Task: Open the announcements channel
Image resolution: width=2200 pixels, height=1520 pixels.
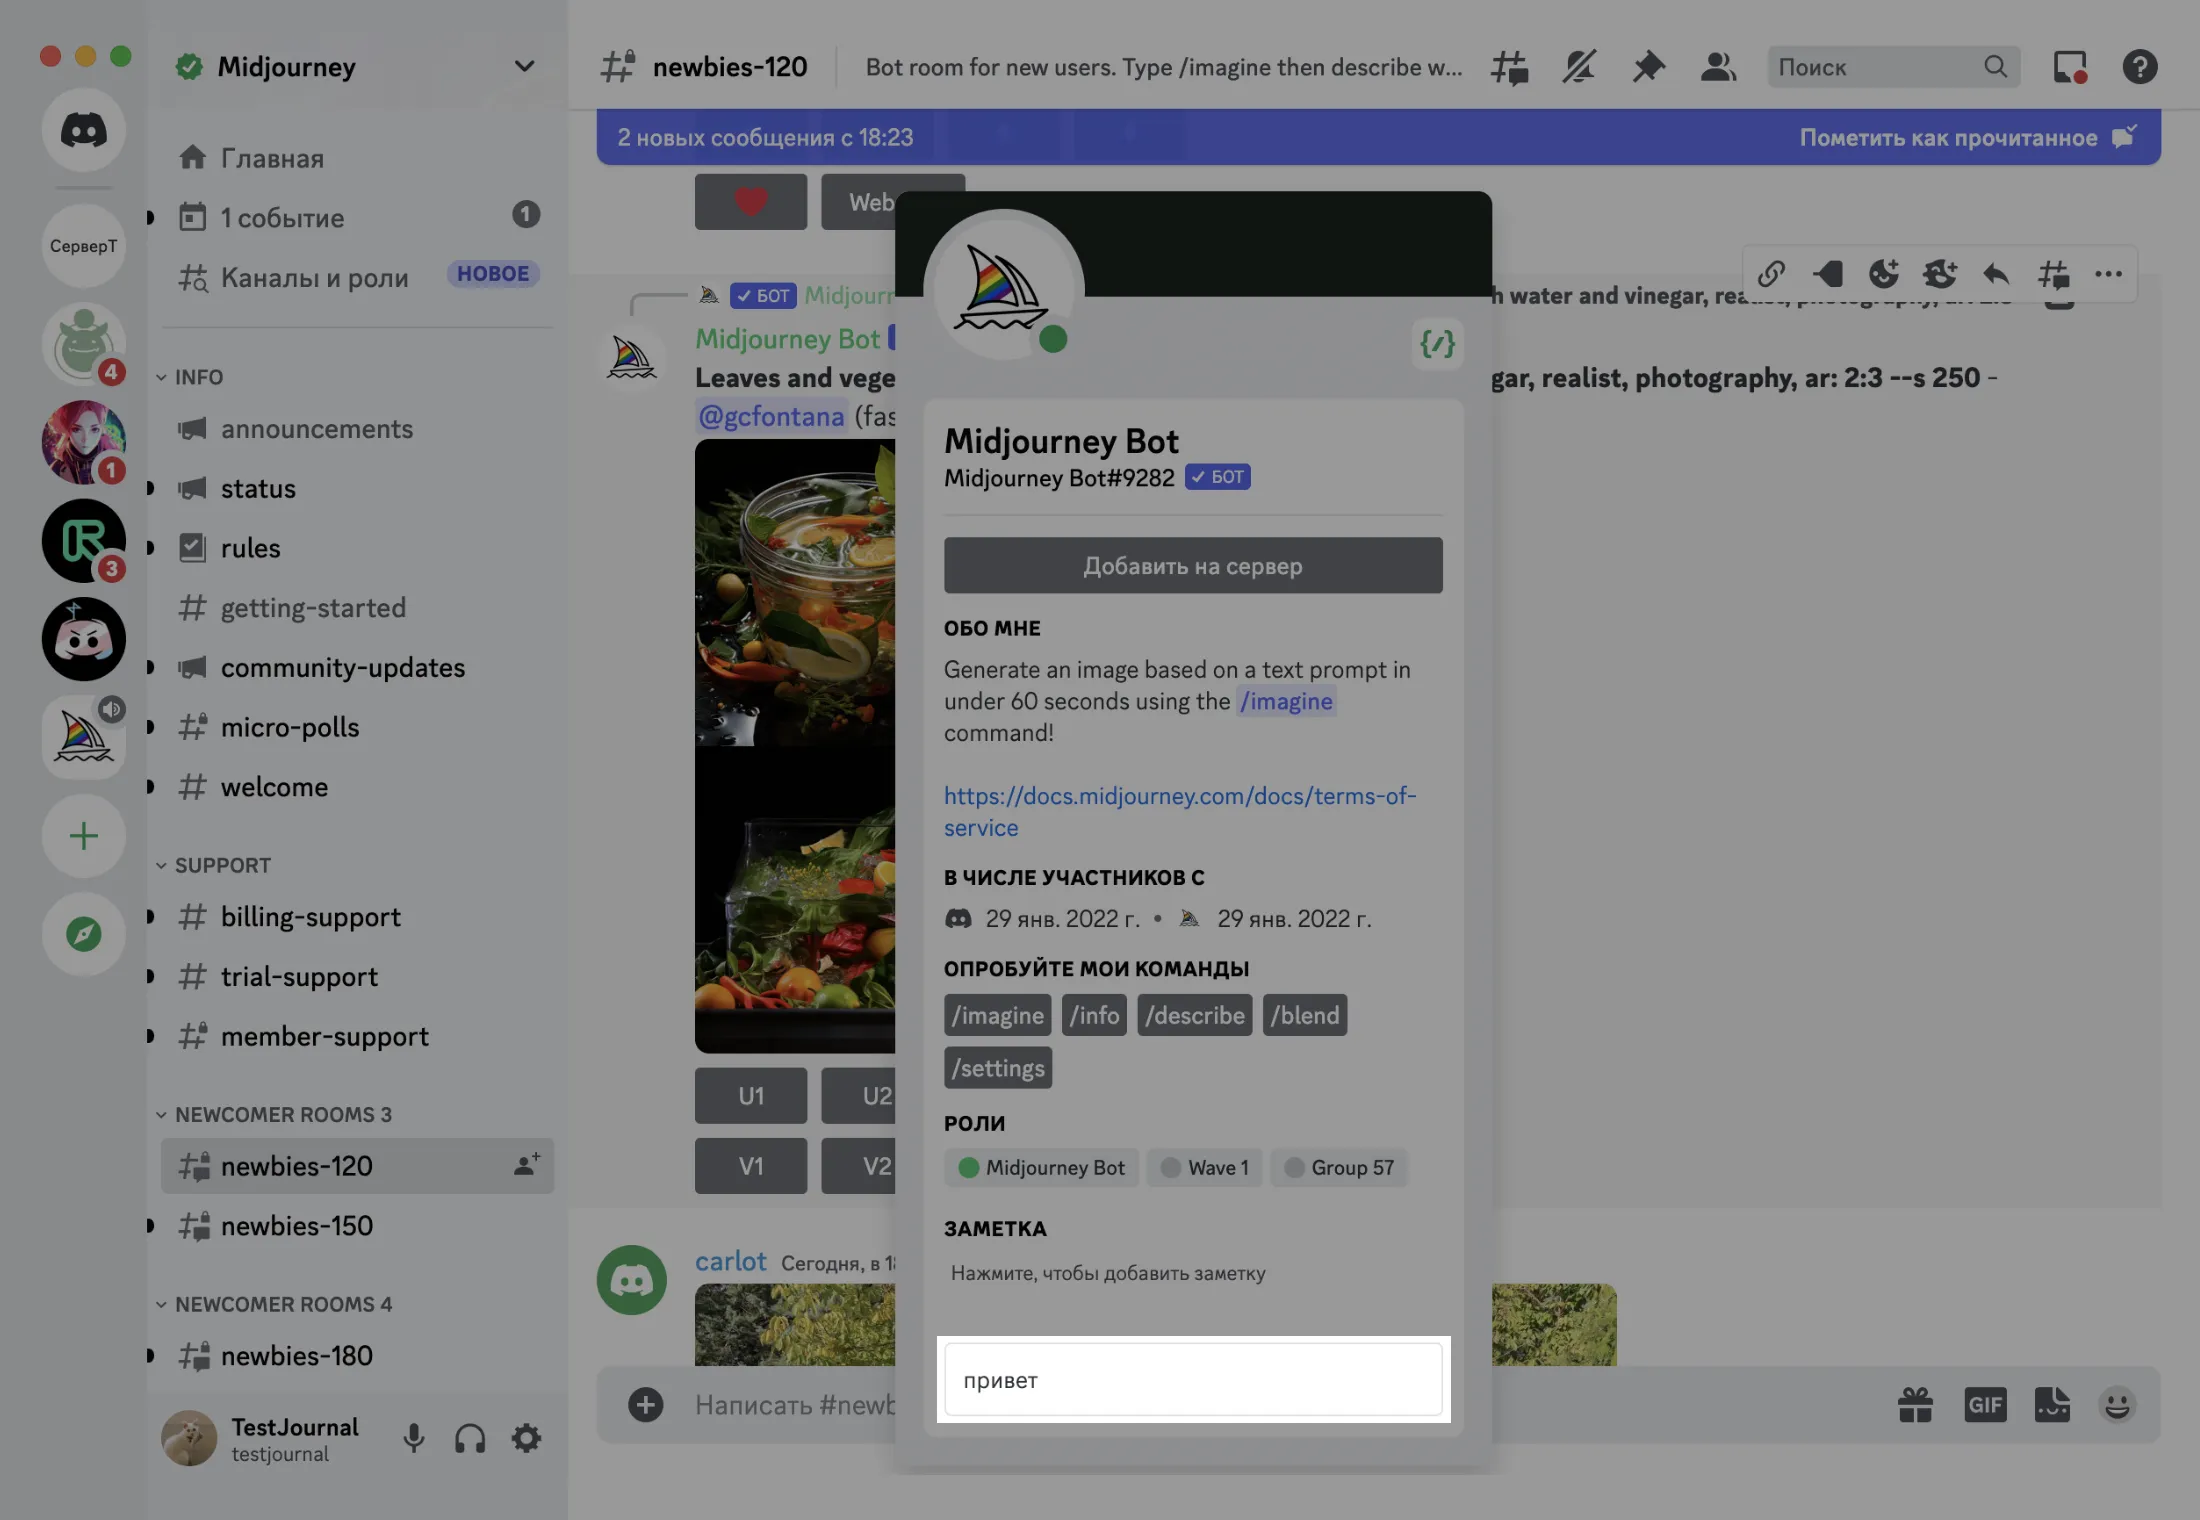Action: [357, 429]
